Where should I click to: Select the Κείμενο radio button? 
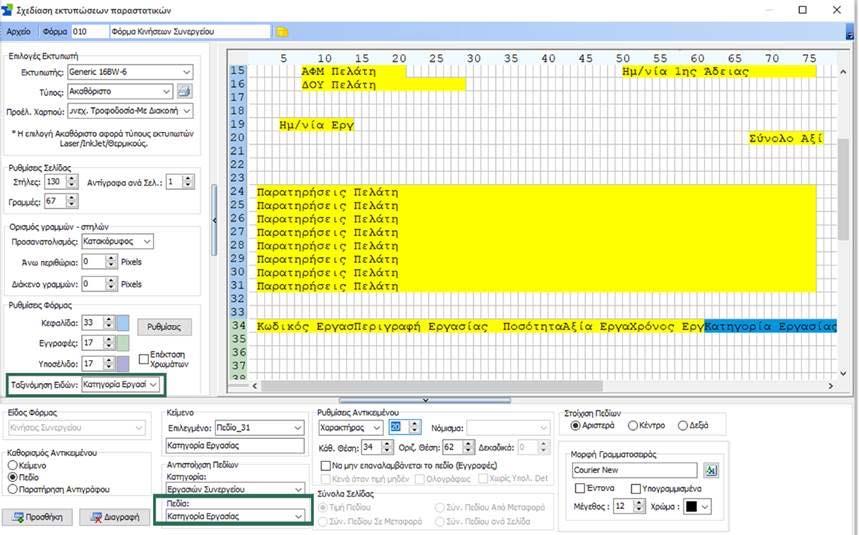tap(13, 465)
